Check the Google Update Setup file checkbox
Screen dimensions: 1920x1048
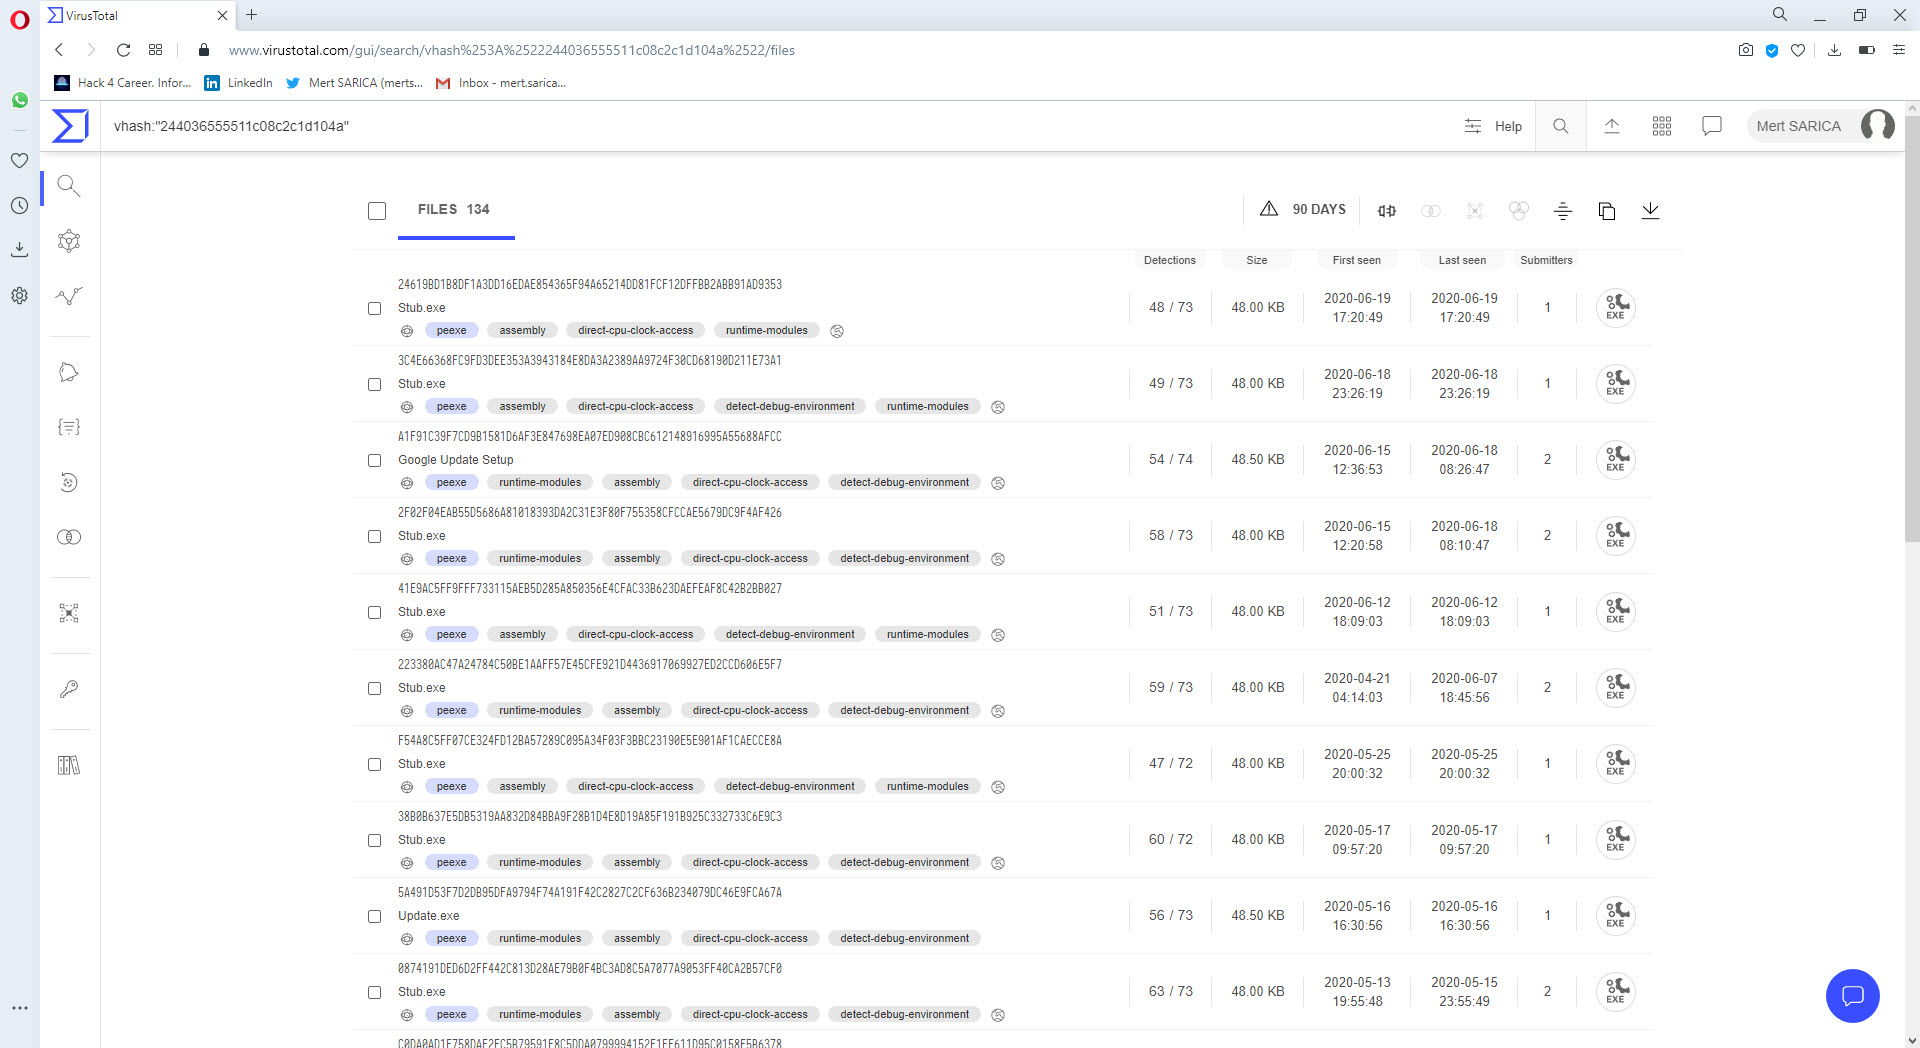click(x=375, y=460)
